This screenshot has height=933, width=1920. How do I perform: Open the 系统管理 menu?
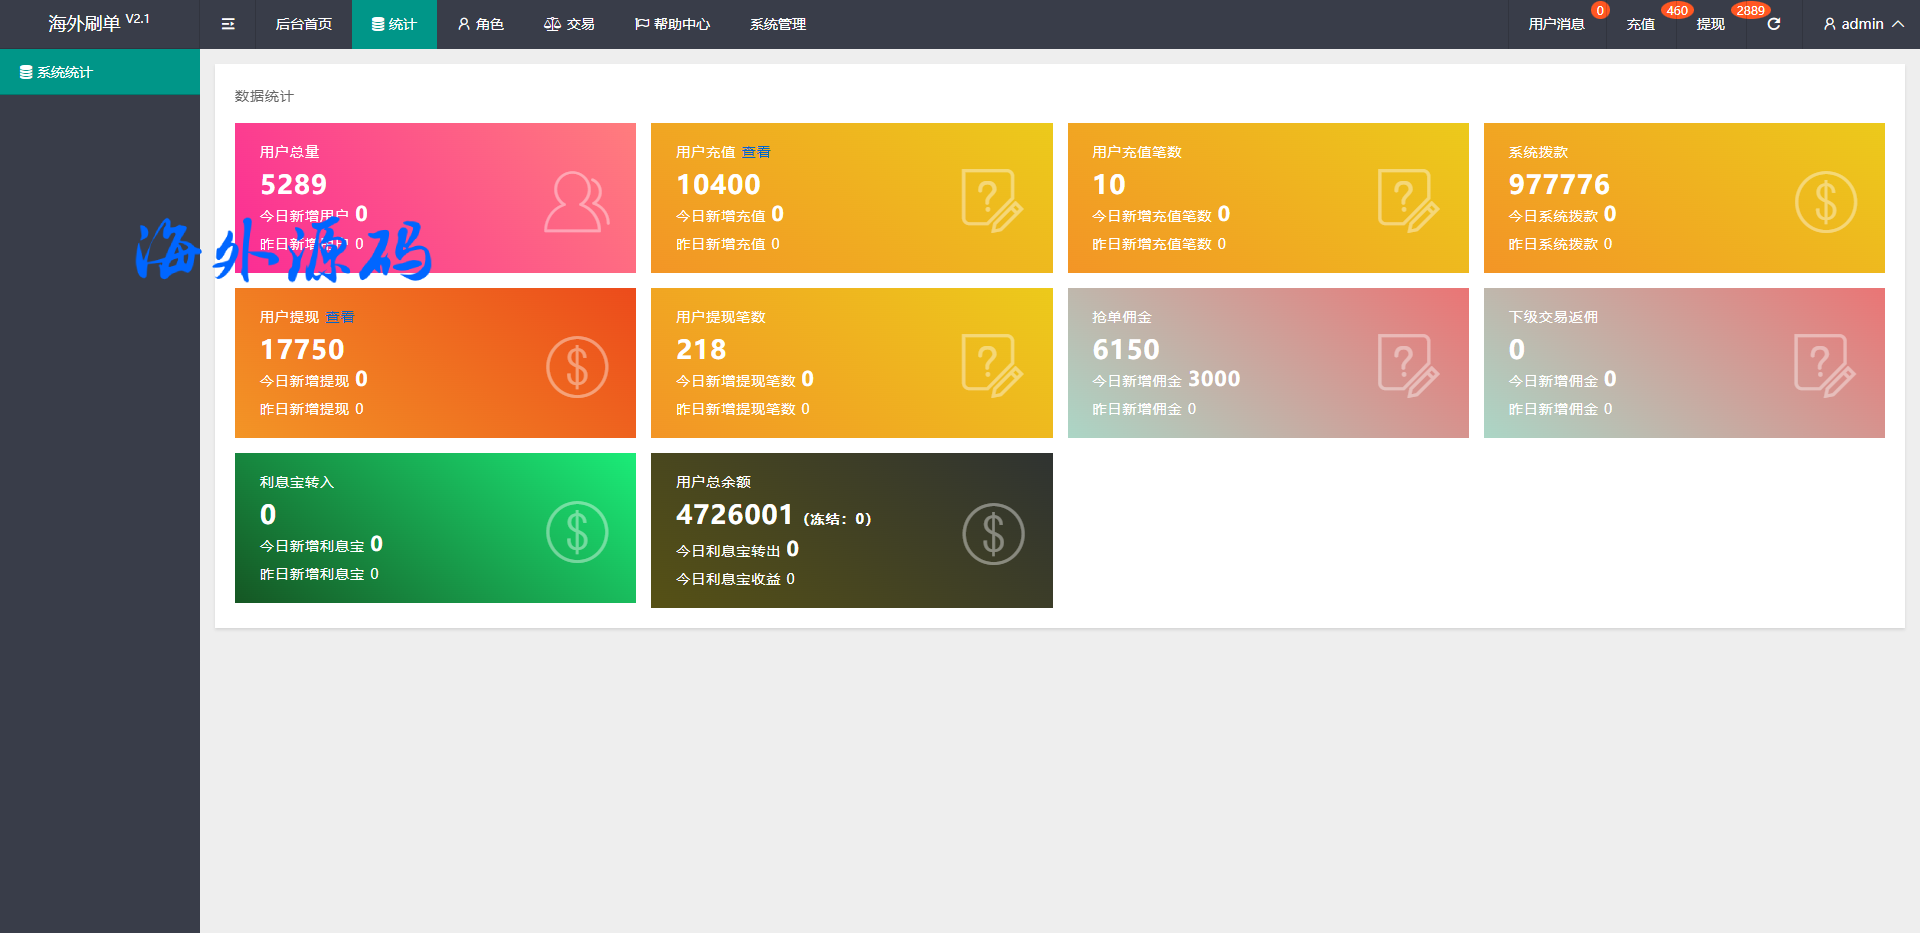pos(777,24)
